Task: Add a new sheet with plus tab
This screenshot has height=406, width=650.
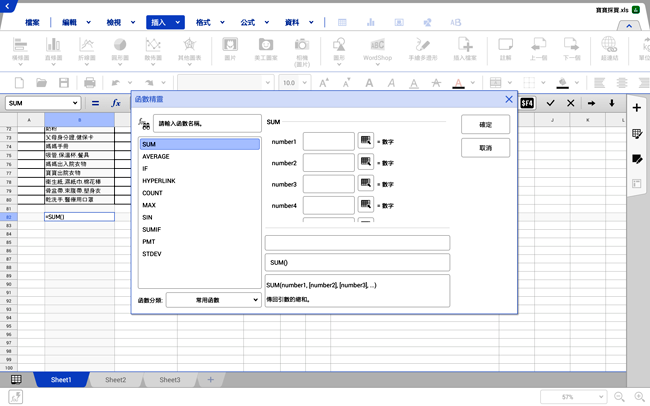Action: 211,380
